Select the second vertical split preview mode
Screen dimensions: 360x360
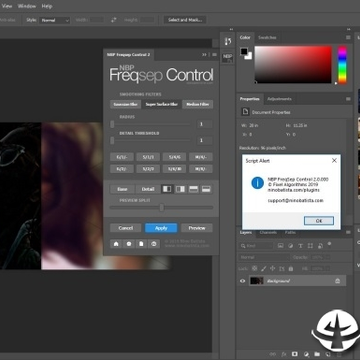180,189
